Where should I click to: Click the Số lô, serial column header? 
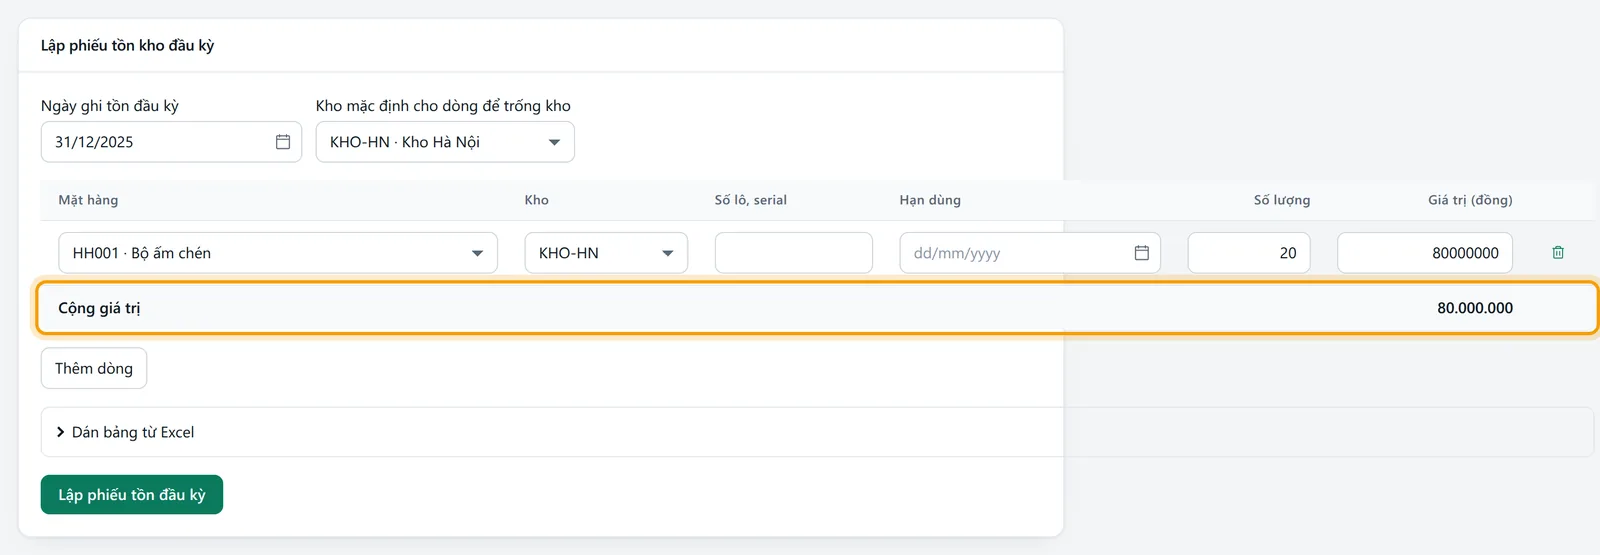click(x=751, y=200)
